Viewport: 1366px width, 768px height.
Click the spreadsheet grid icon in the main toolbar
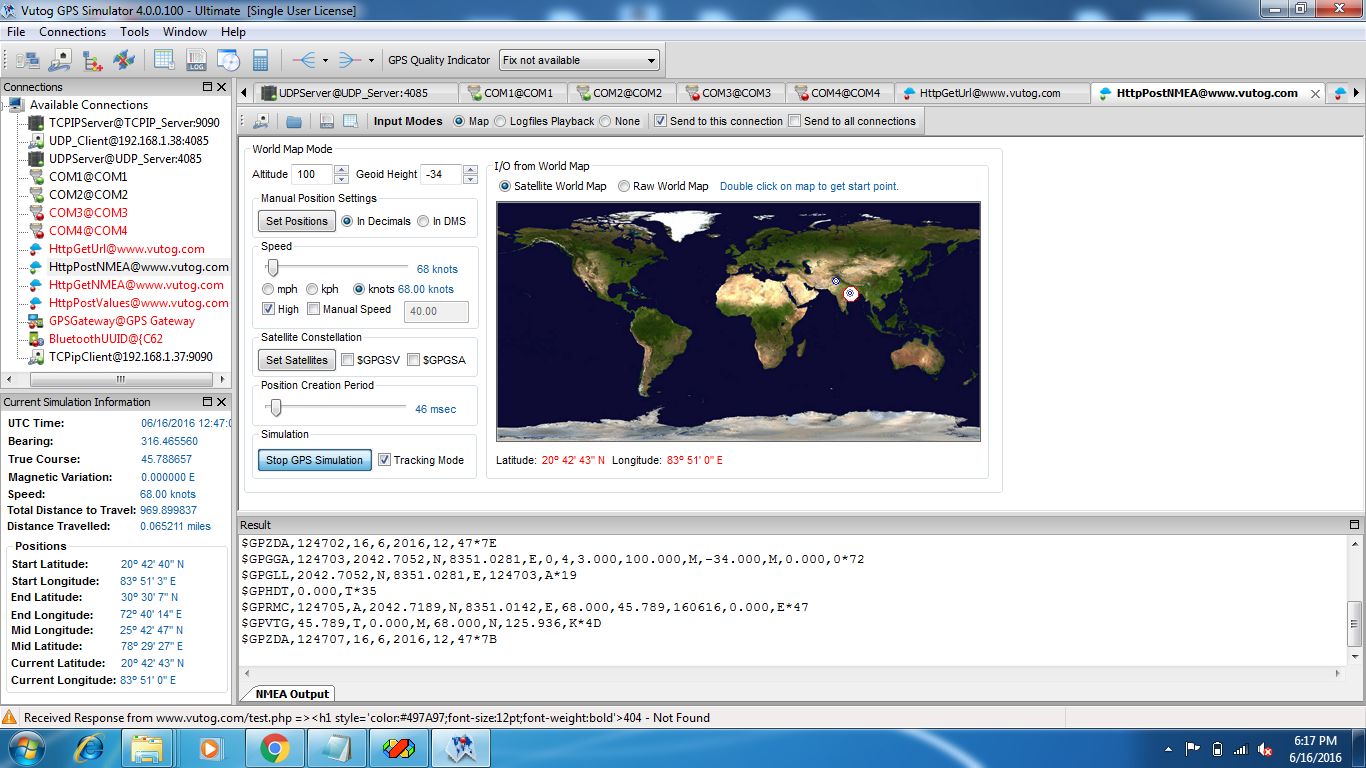click(x=164, y=60)
